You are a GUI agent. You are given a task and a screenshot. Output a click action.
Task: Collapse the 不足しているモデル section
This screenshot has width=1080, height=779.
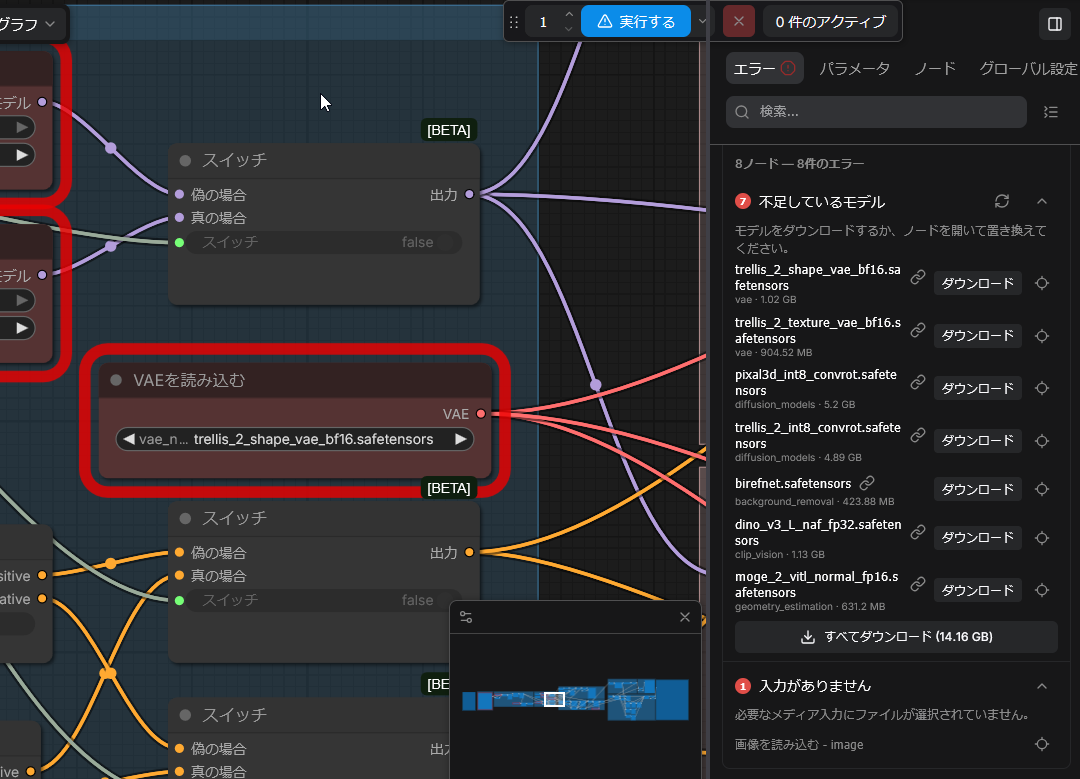point(1041,201)
